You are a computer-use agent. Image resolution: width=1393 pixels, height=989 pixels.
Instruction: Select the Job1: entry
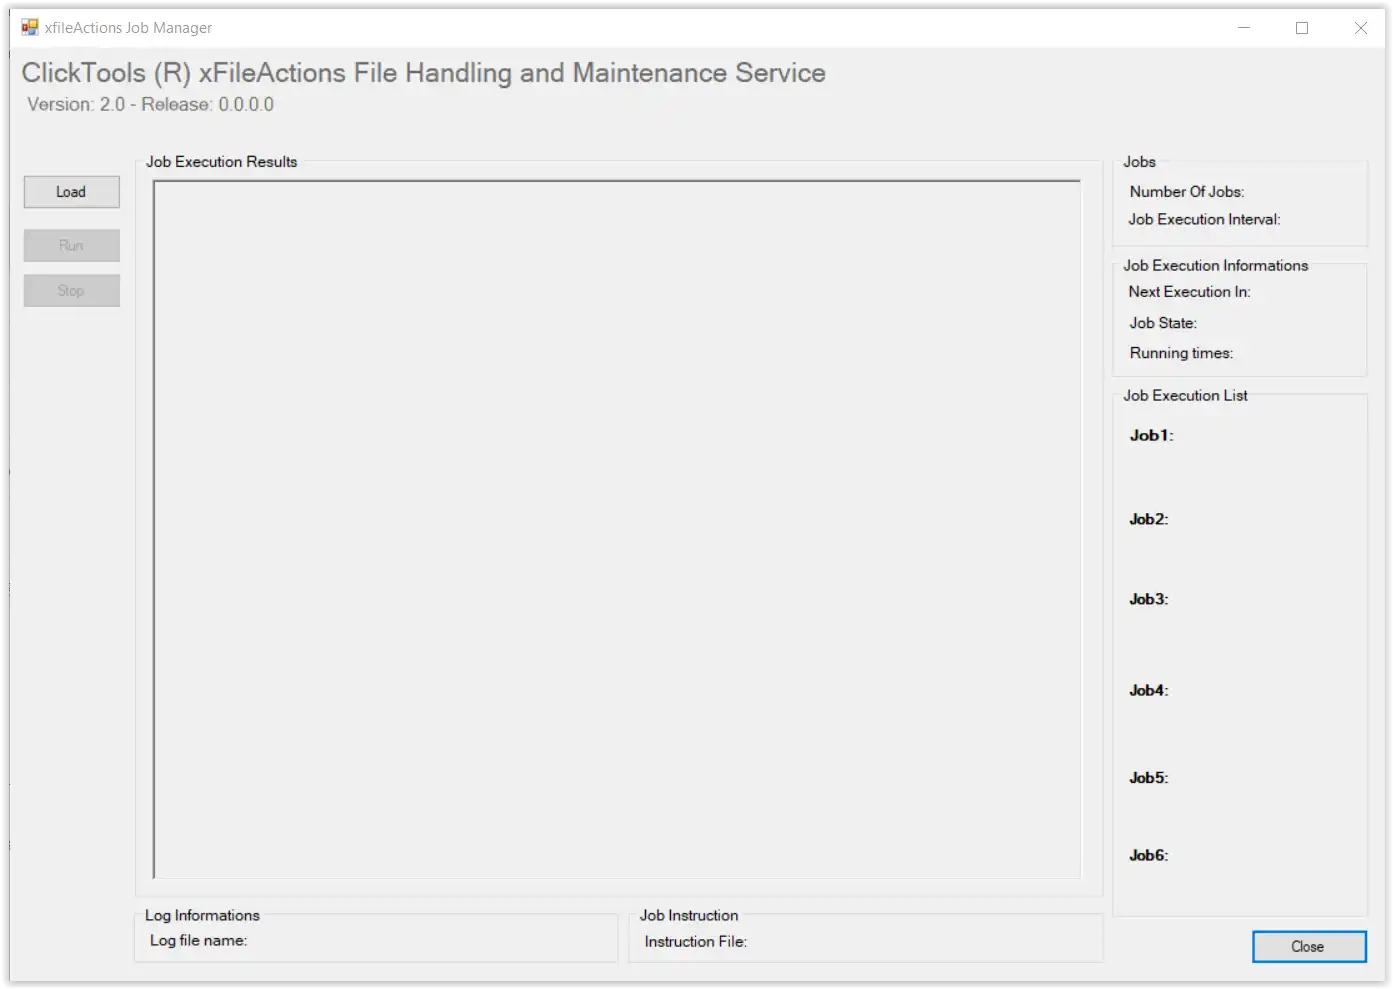click(x=1151, y=435)
